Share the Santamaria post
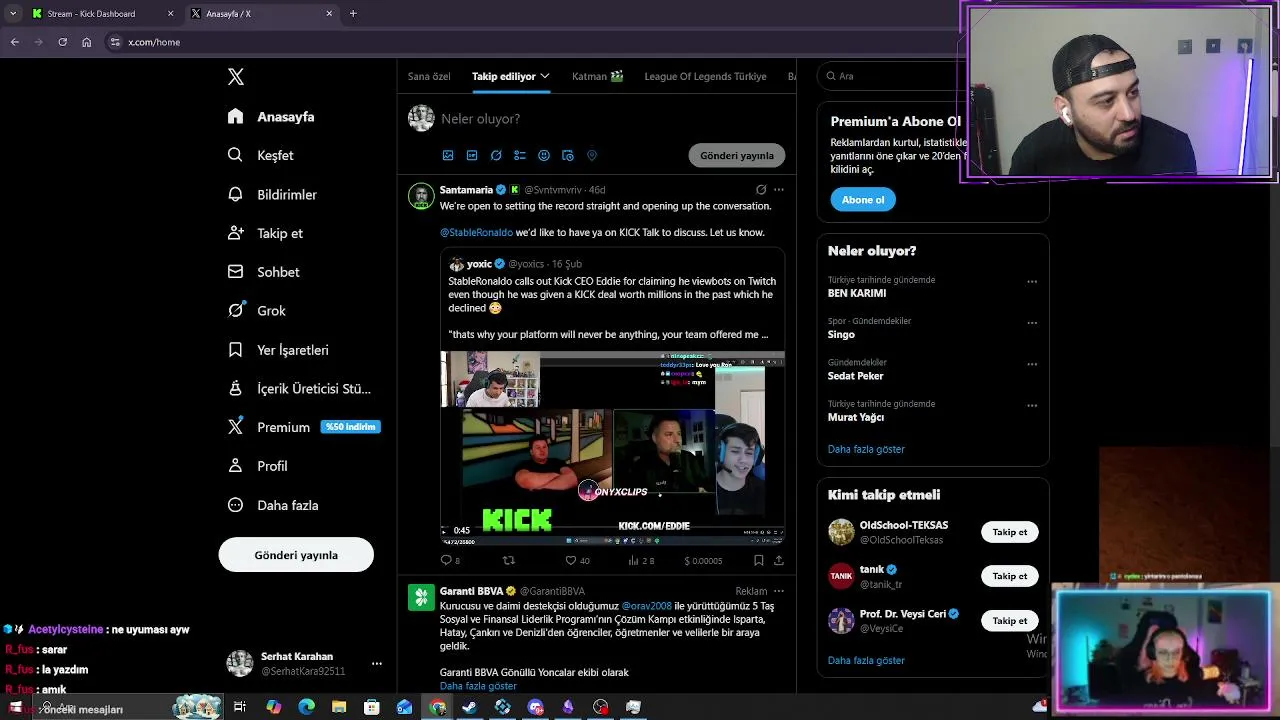 point(779,561)
